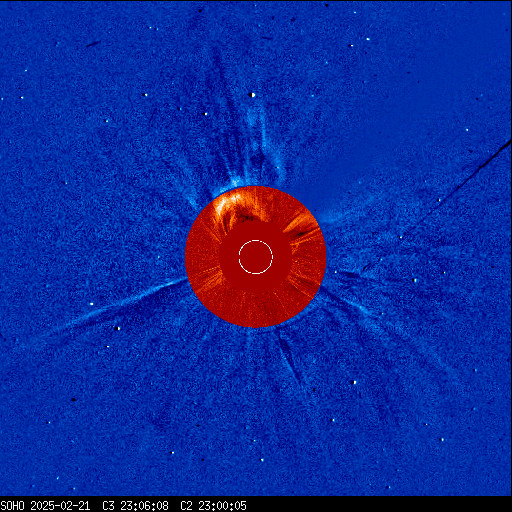512x512 pixels.
Task: Click the dark spot in the lower-left sky
Action: (74, 399)
